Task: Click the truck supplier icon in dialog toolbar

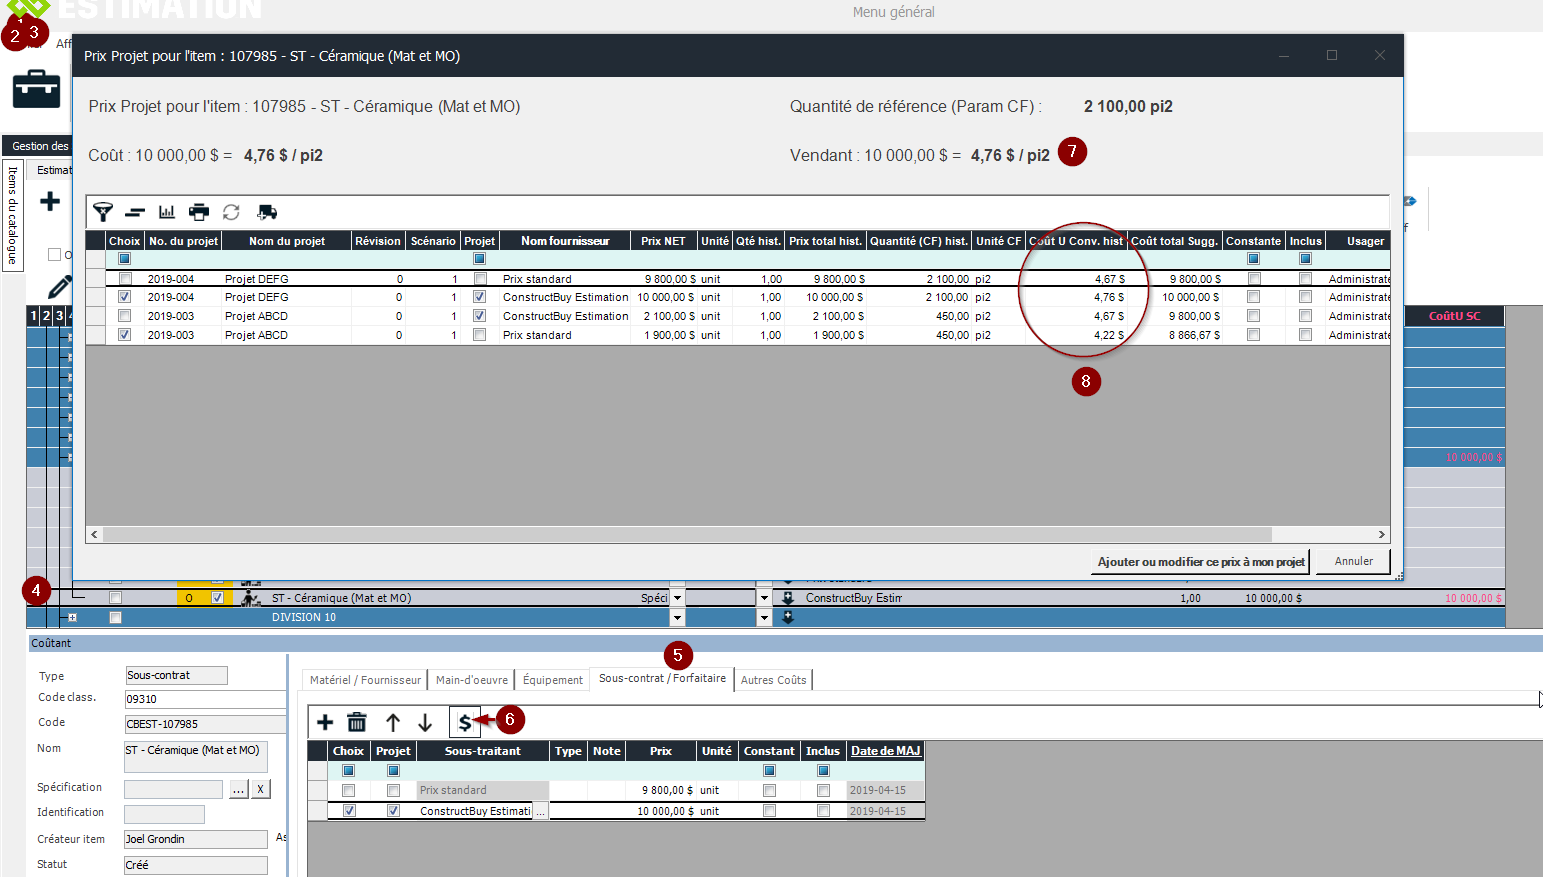Action: pos(266,212)
